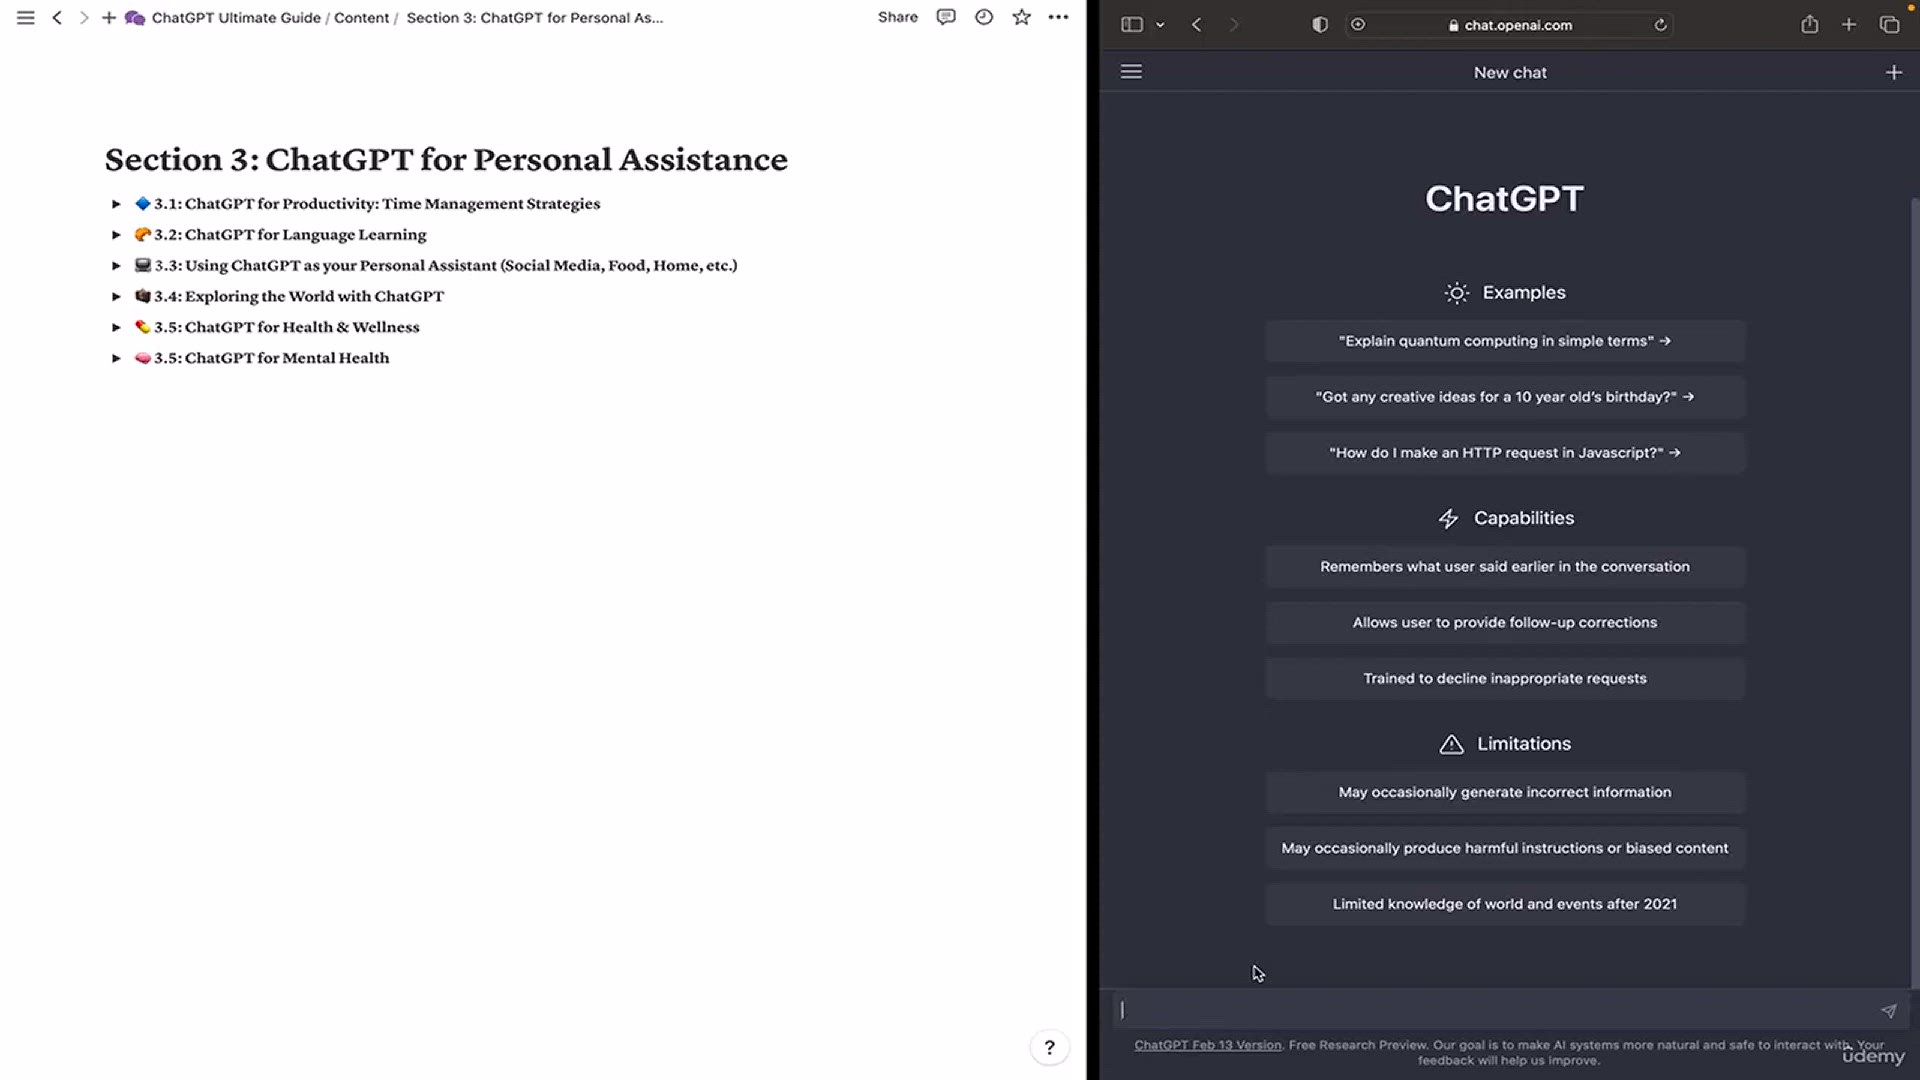This screenshot has height=1080, width=1920.
Task: Expand 3.4 Exploring the World toggle
Action: click(116, 297)
